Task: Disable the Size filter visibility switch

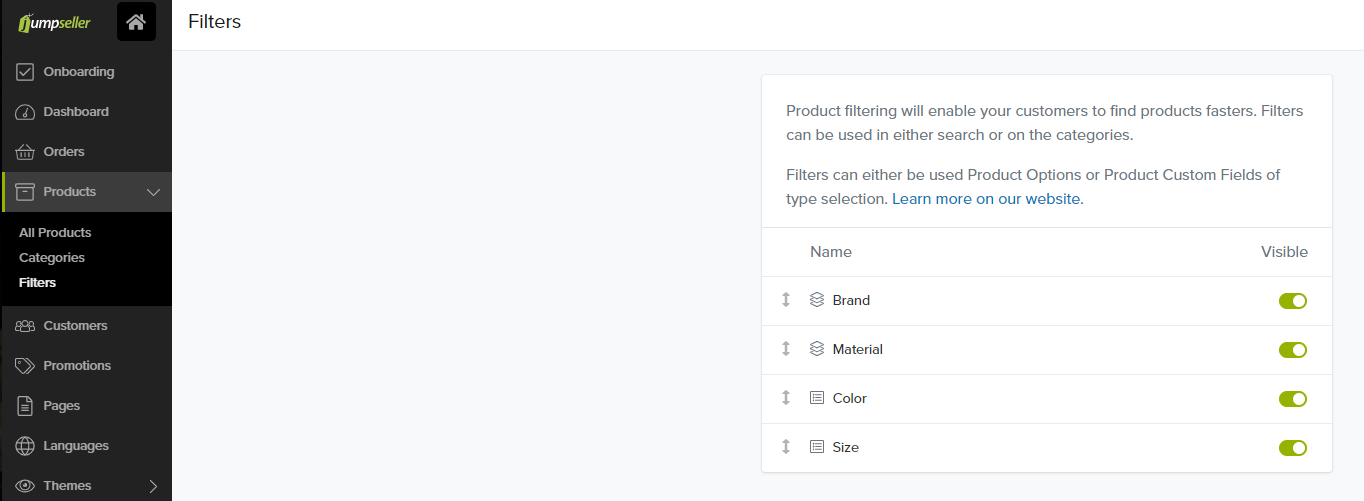Action: 1293,448
